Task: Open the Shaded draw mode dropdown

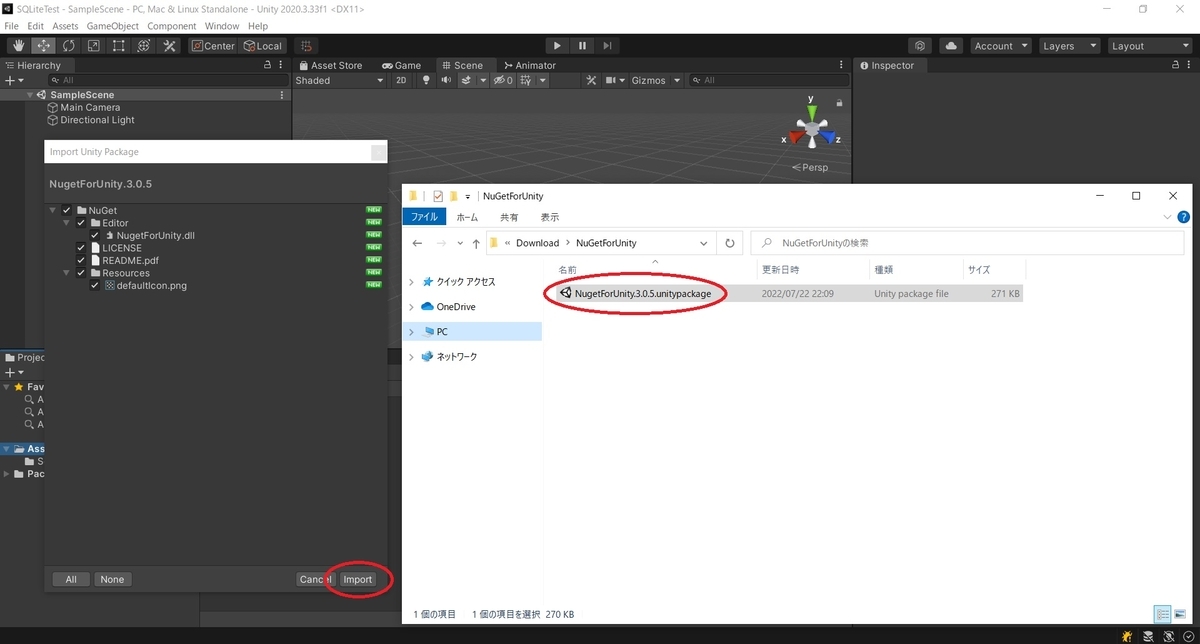Action: (x=338, y=80)
